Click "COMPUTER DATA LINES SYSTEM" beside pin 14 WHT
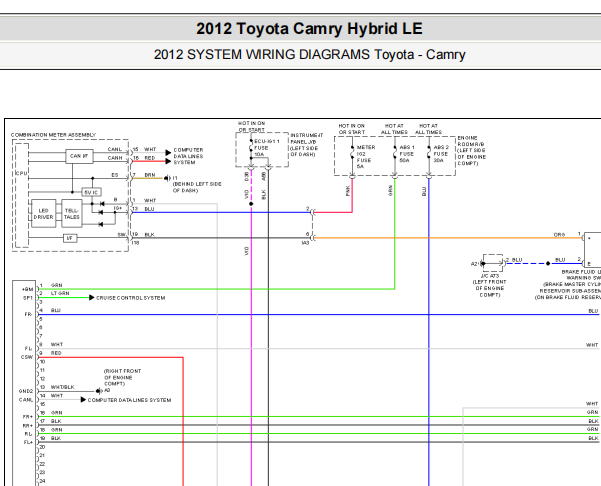This screenshot has width=601, height=486. [x=129, y=400]
